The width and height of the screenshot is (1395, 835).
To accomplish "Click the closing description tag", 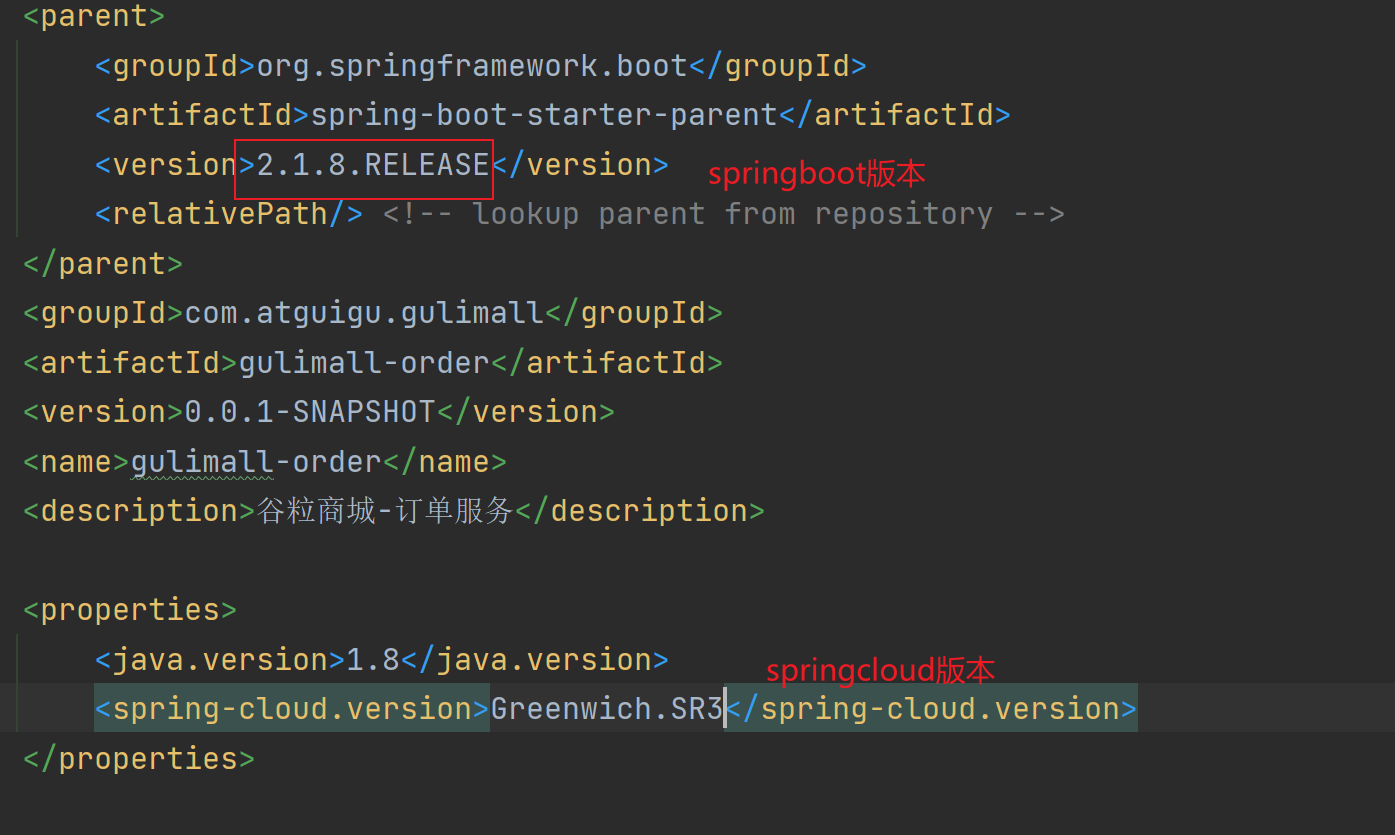I will (x=640, y=511).
